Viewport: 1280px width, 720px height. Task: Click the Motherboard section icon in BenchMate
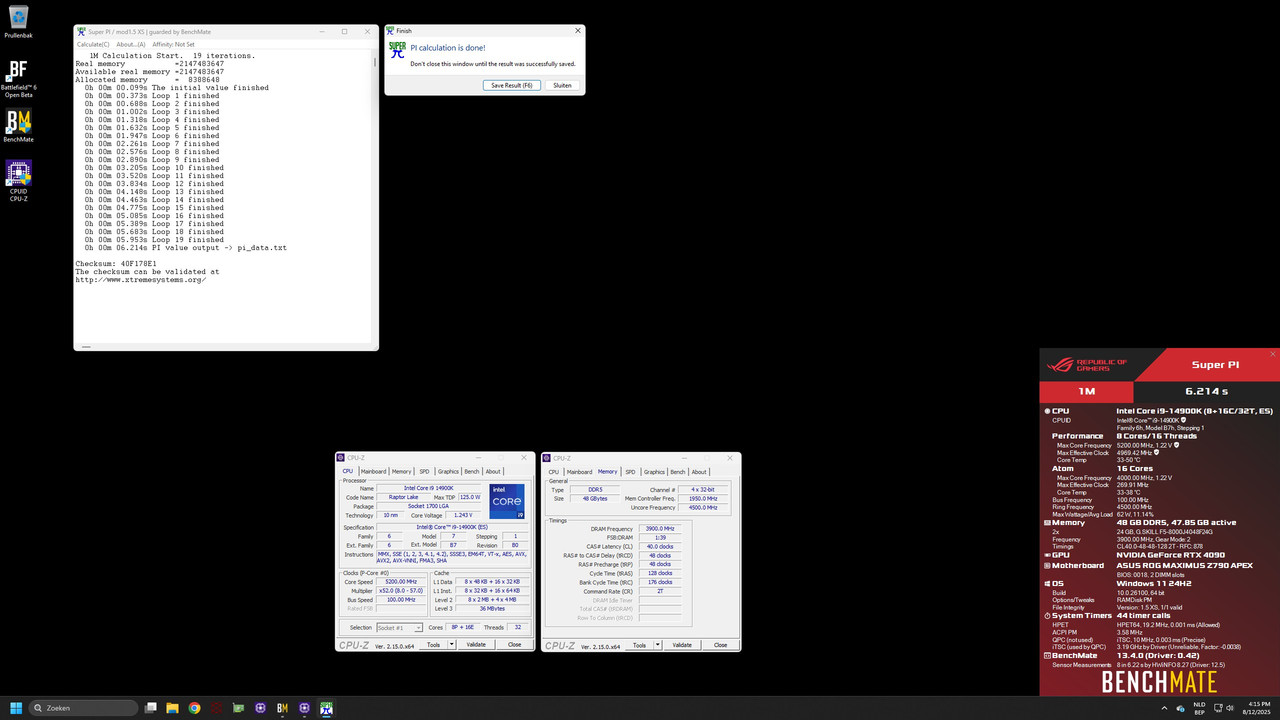pos(1047,565)
